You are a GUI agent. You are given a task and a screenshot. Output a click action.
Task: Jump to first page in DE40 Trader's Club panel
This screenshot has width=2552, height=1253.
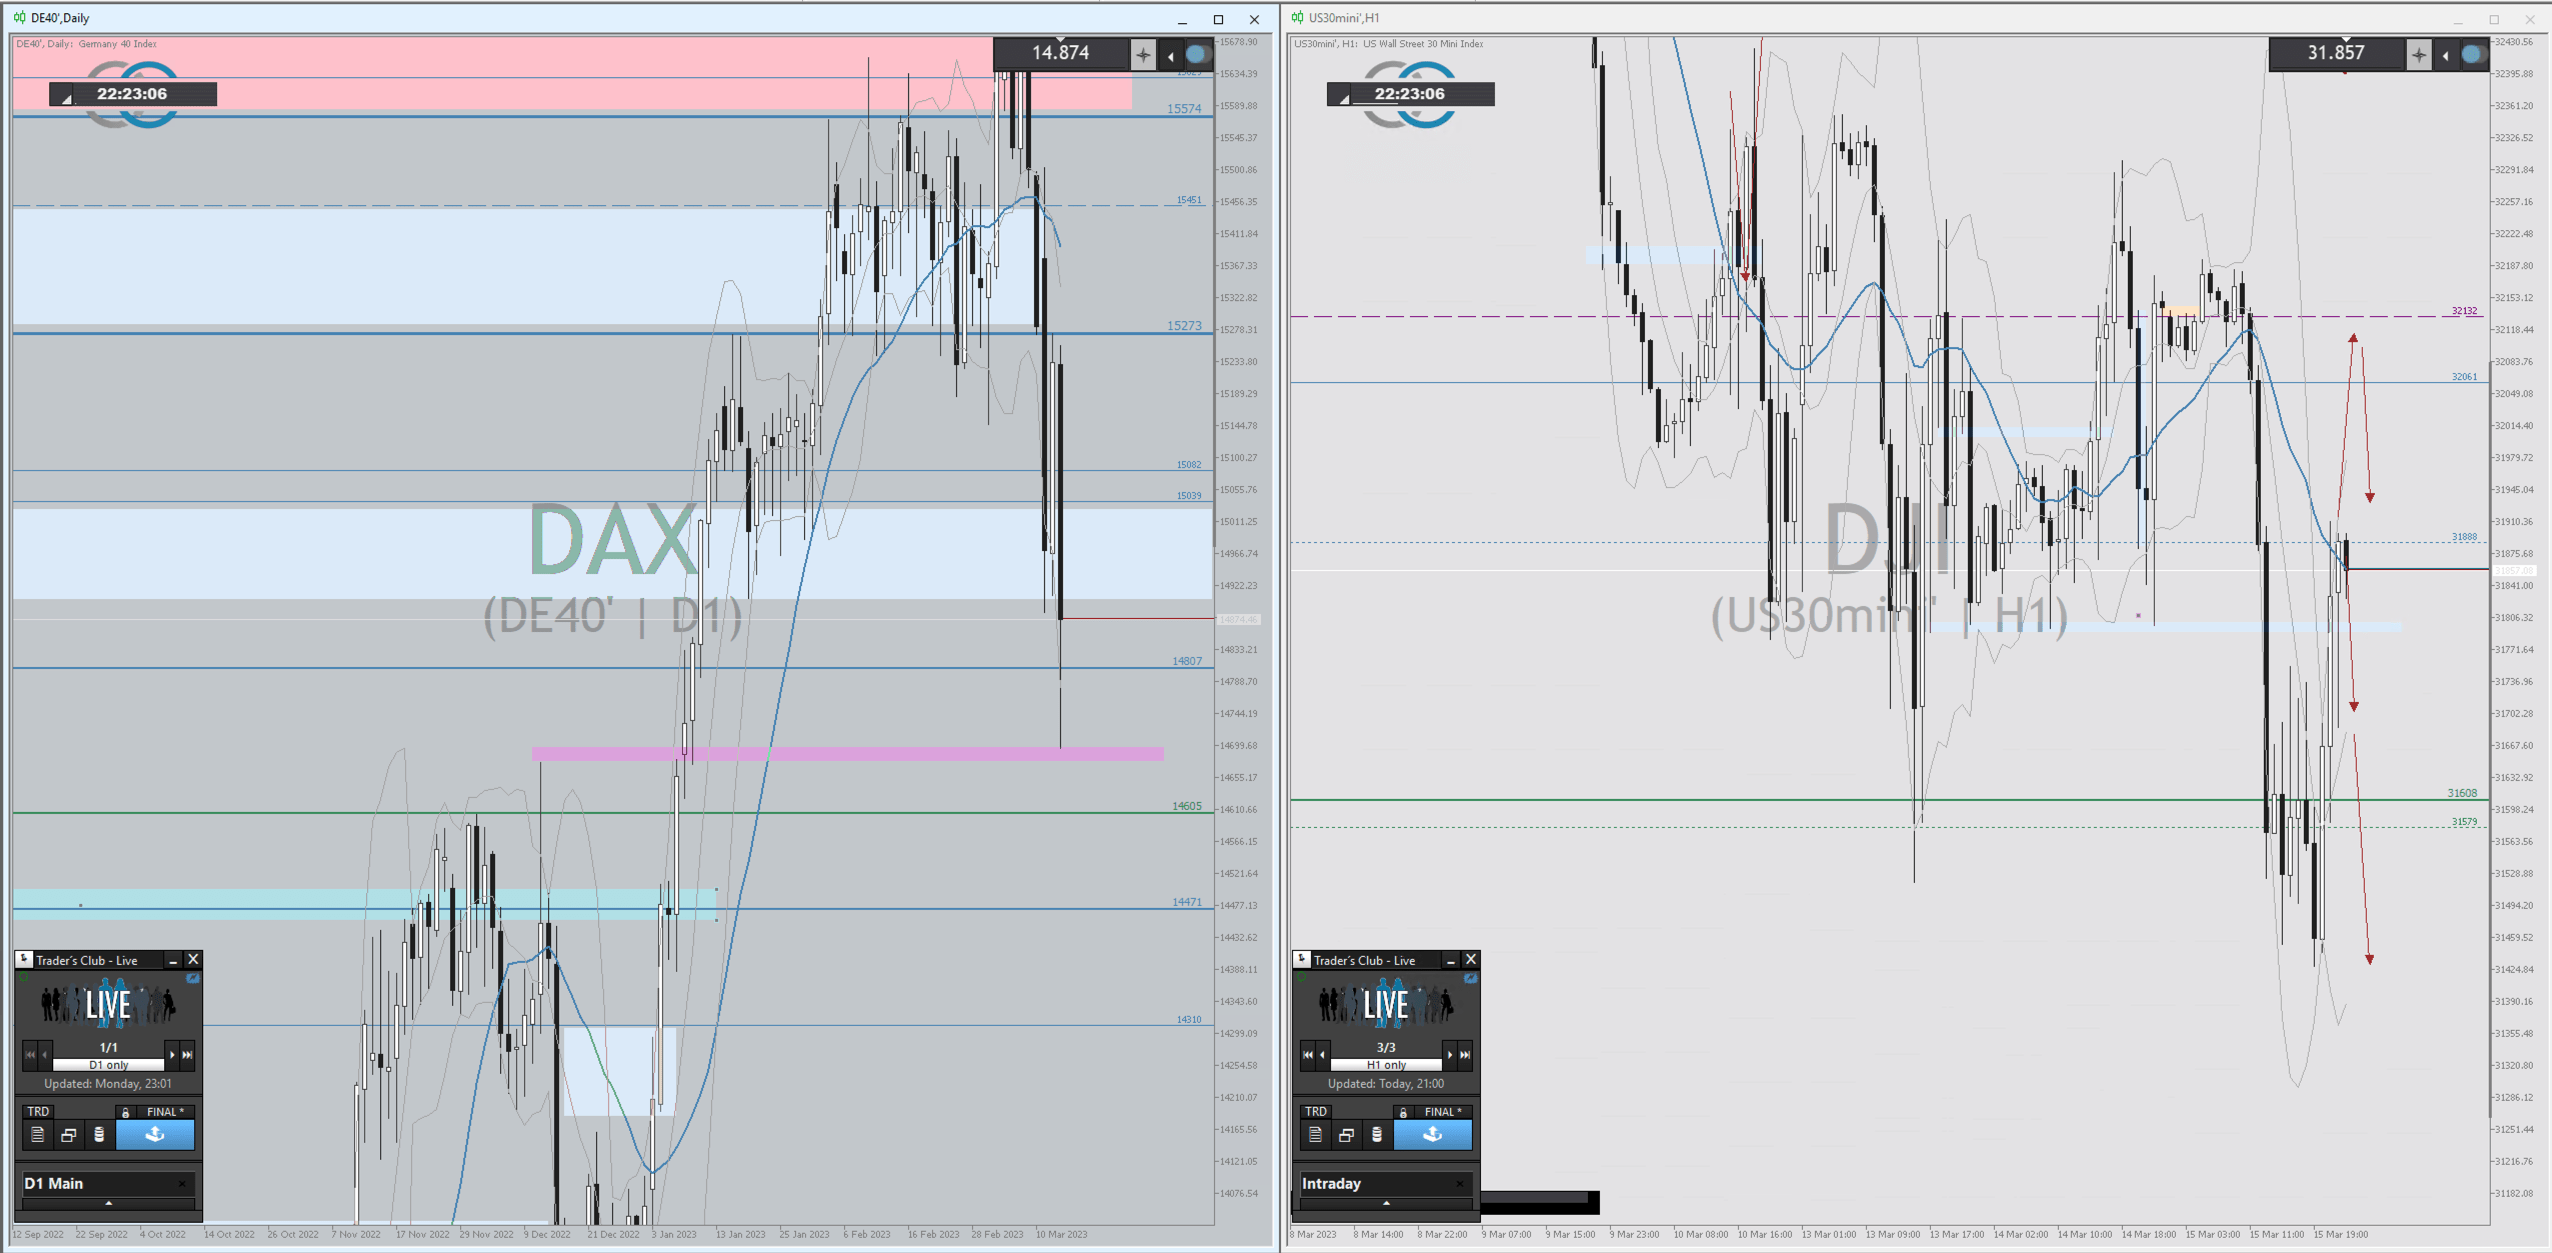click(x=30, y=1055)
